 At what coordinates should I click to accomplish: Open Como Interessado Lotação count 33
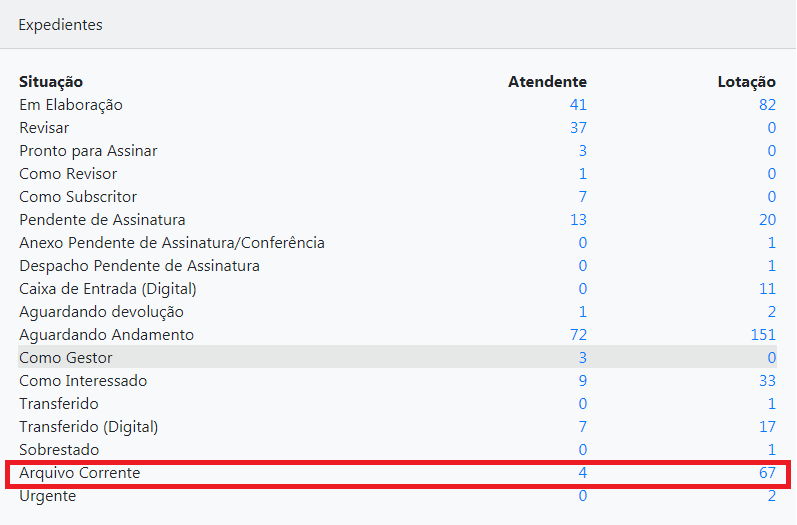[767, 381]
